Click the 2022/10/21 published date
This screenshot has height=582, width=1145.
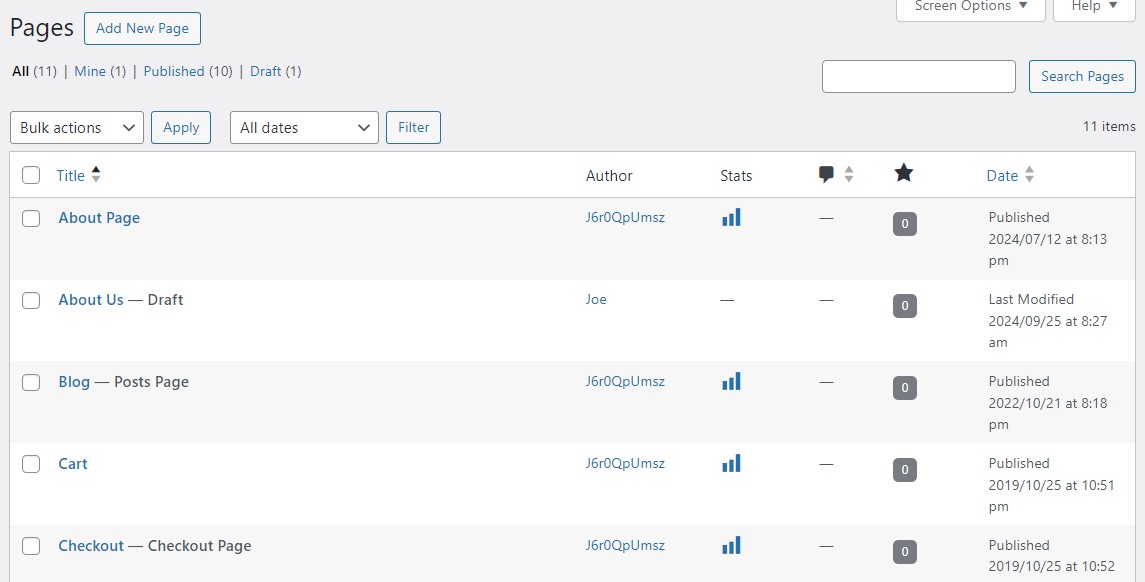(x=1048, y=402)
